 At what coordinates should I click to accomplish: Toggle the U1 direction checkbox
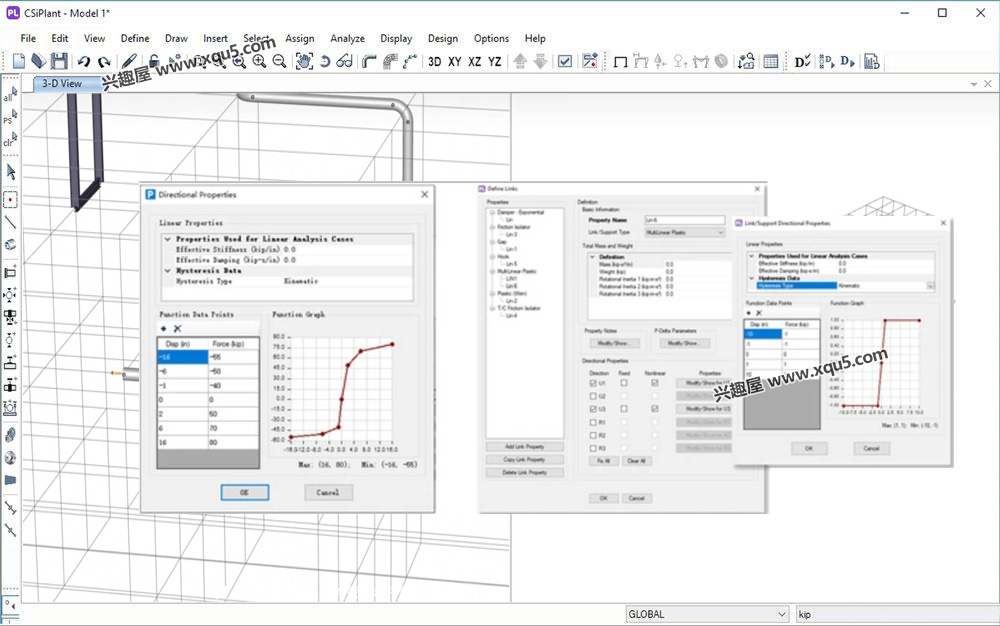pyautogui.click(x=593, y=383)
